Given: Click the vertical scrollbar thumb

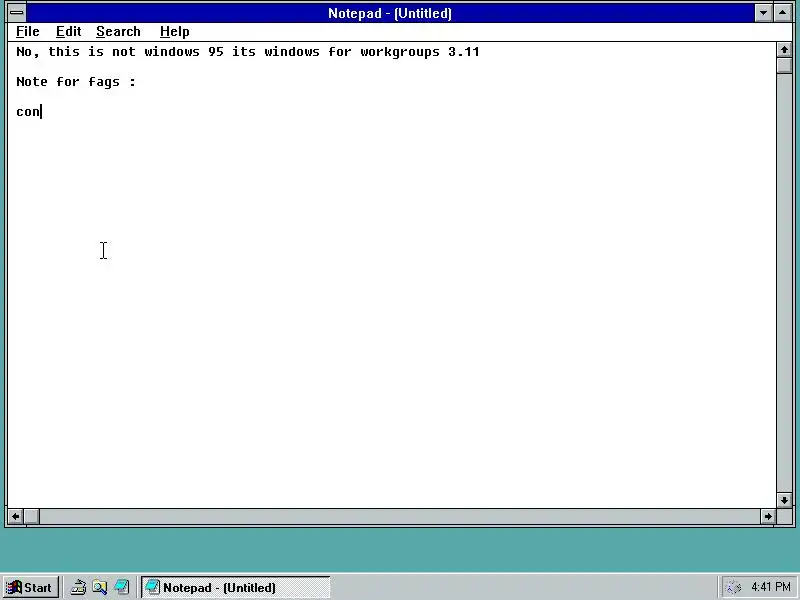Looking at the screenshot, I should tap(784, 66).
